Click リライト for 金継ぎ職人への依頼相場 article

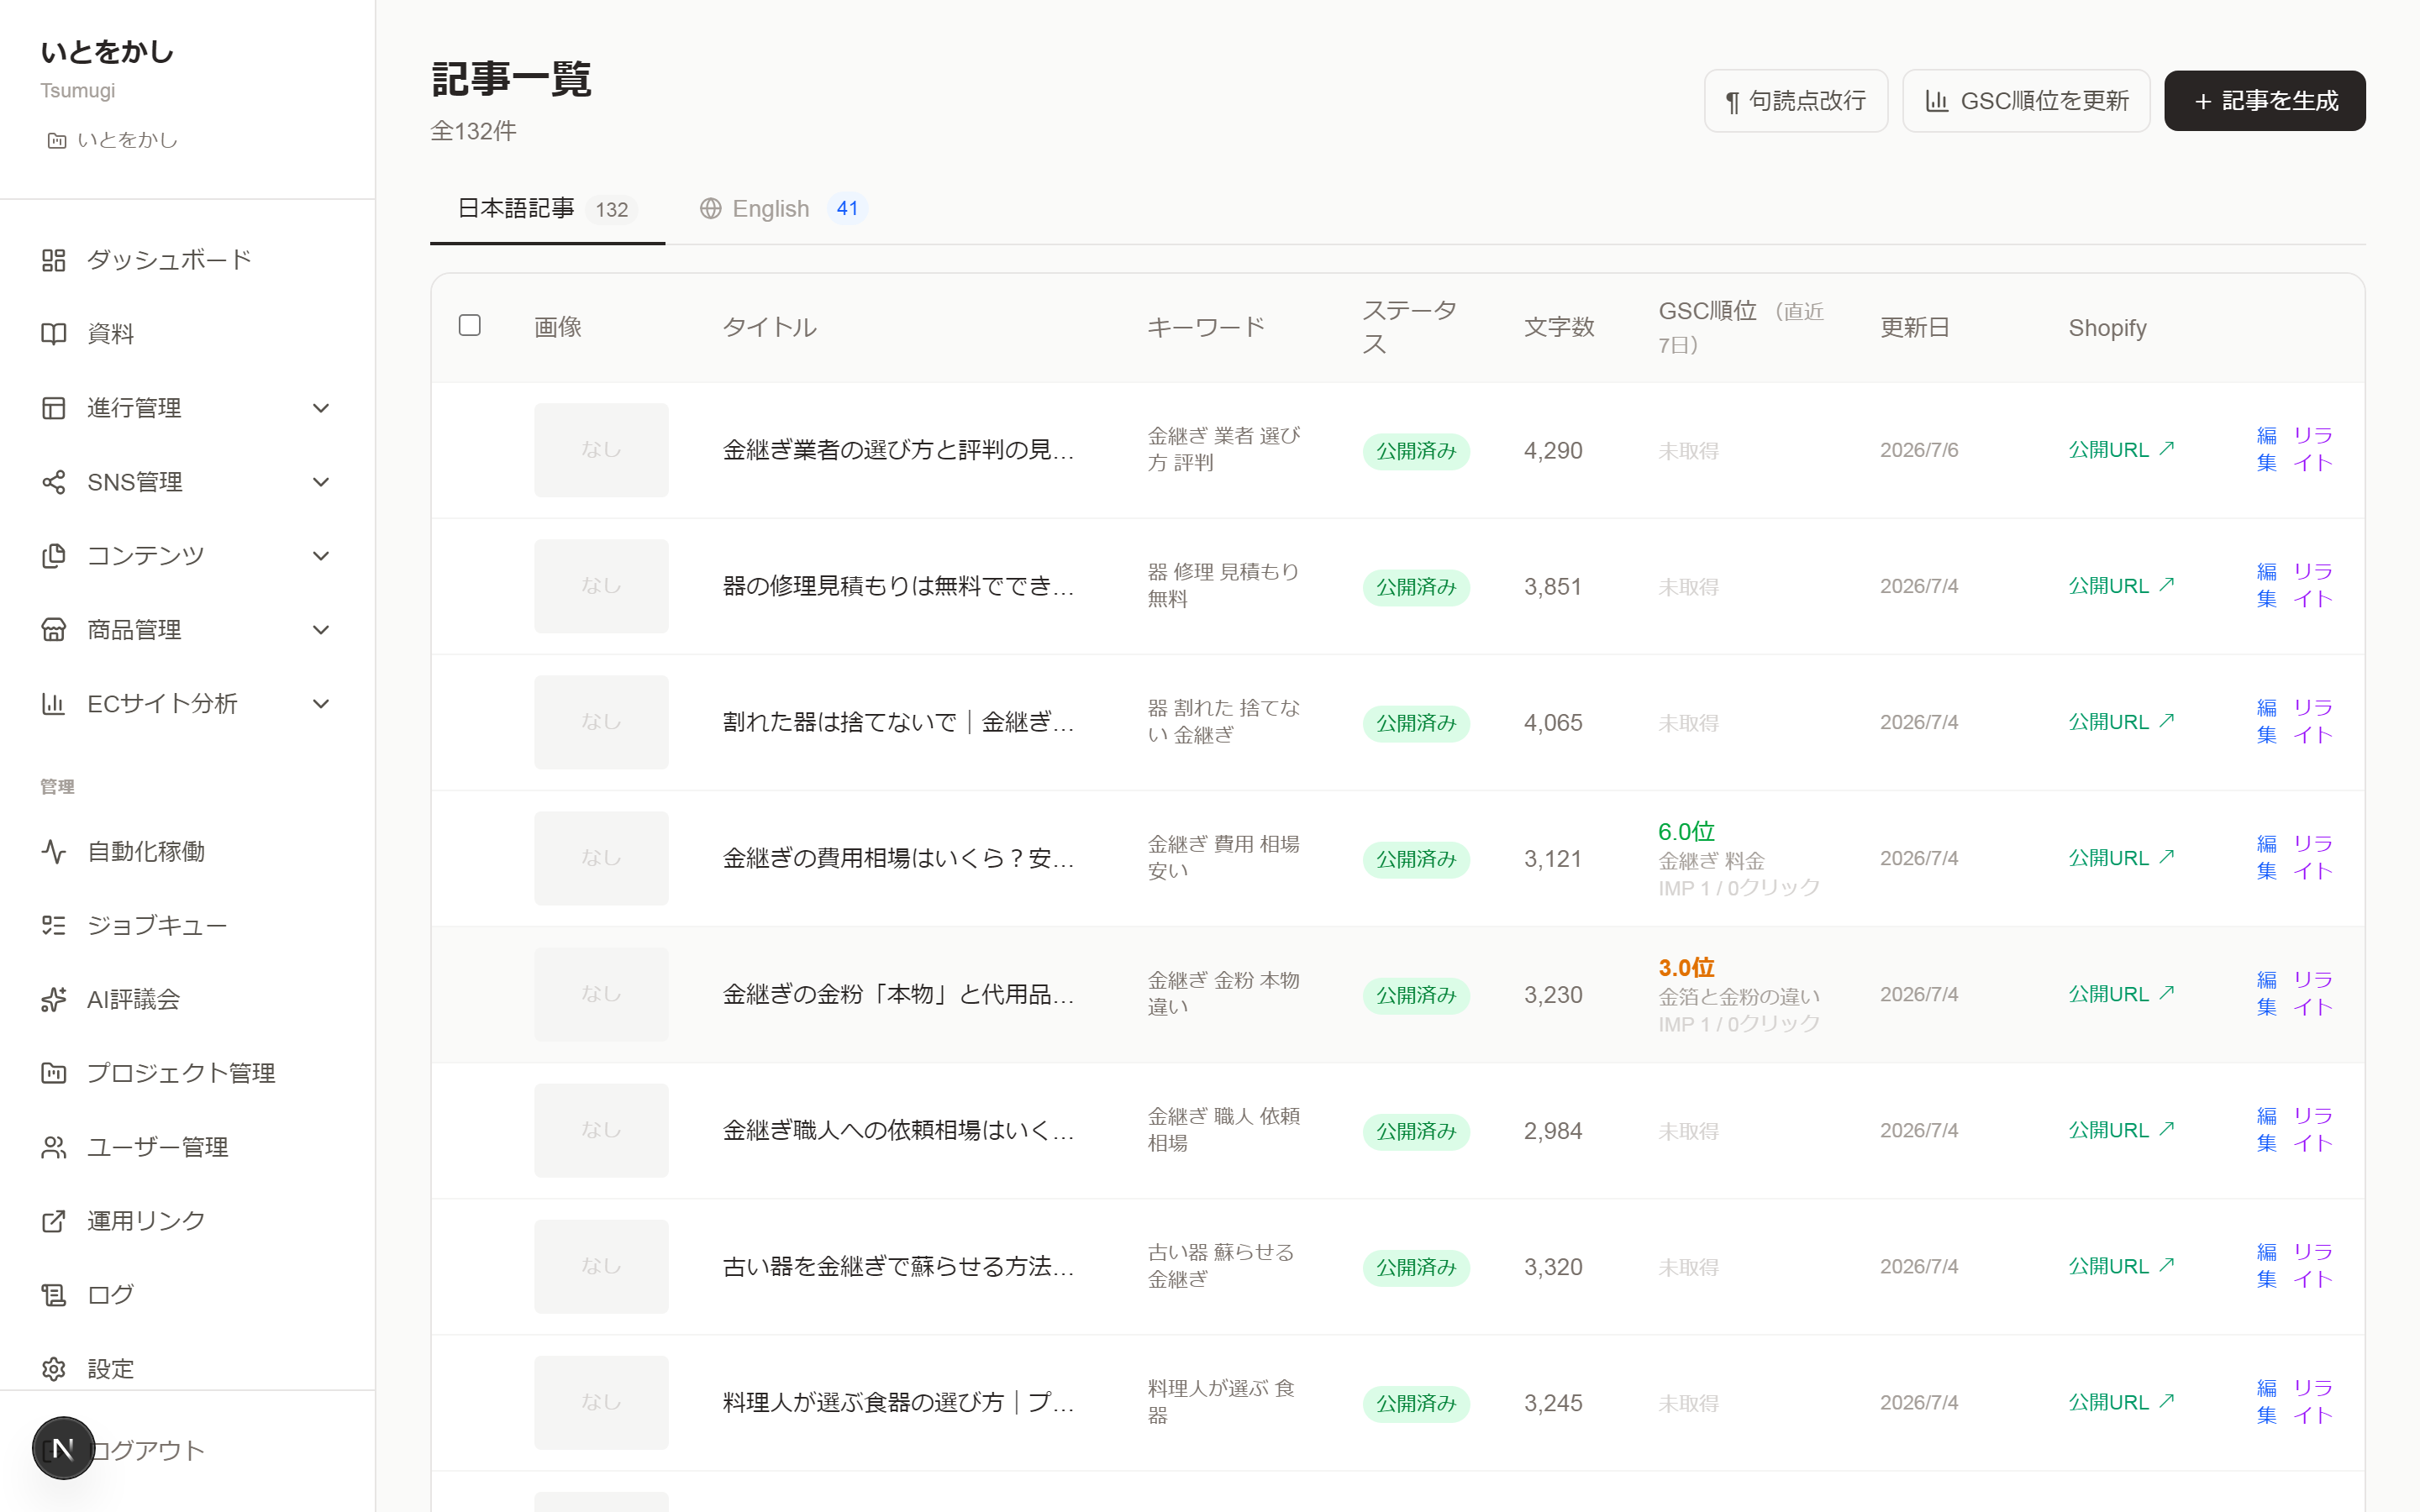pos(2313,1130)
